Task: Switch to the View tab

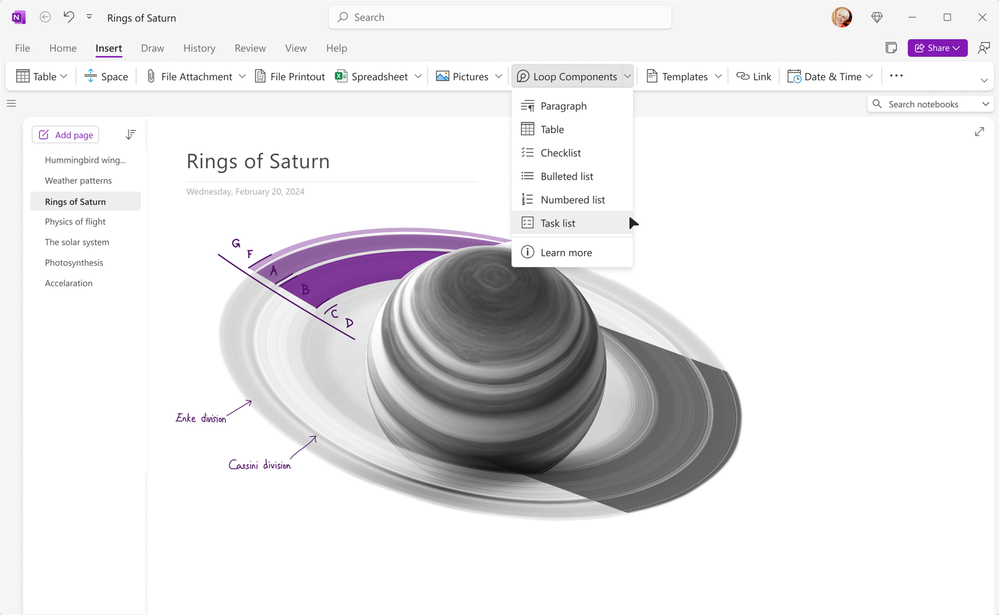Action: tap(296, 48)
